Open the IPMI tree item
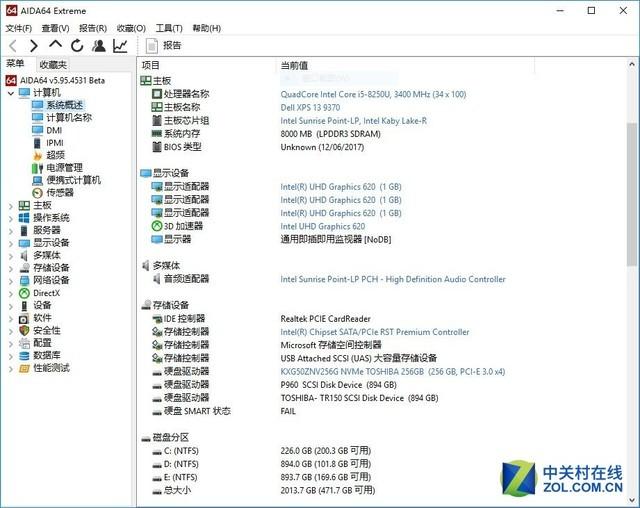Image resolution: width=640 pixels, height=508 pixels. (55, 143)
